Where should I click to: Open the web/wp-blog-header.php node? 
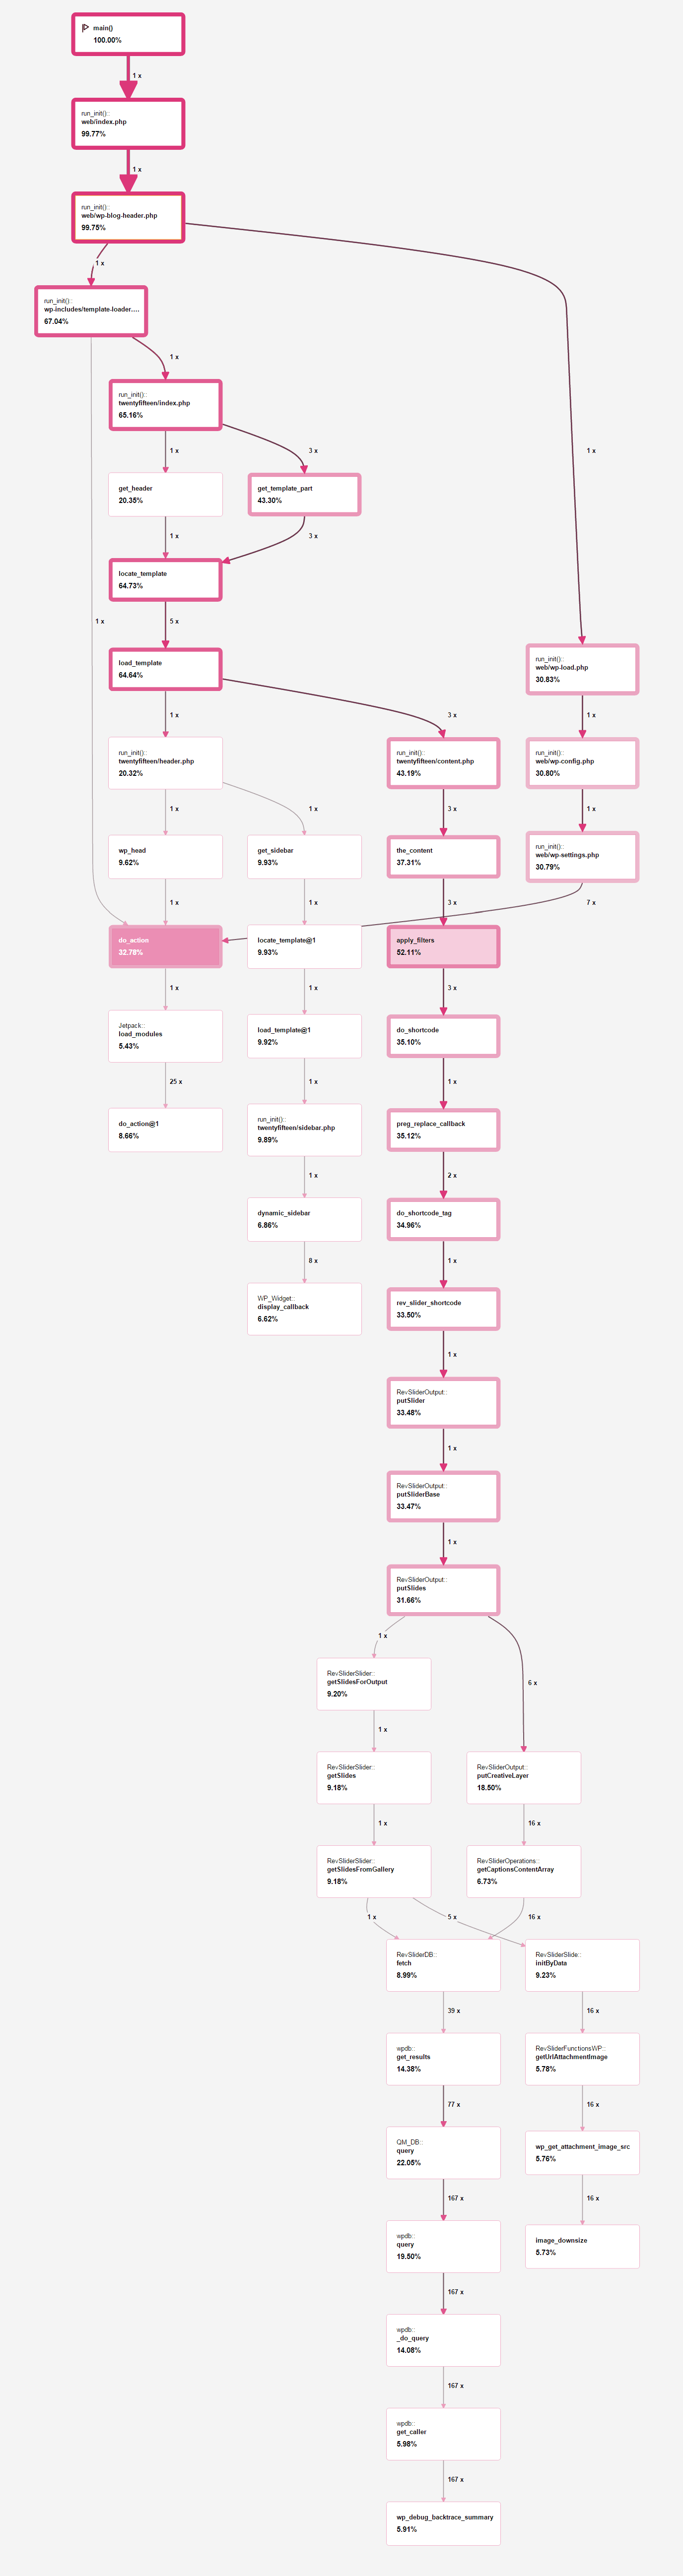[x=128, y=217]
